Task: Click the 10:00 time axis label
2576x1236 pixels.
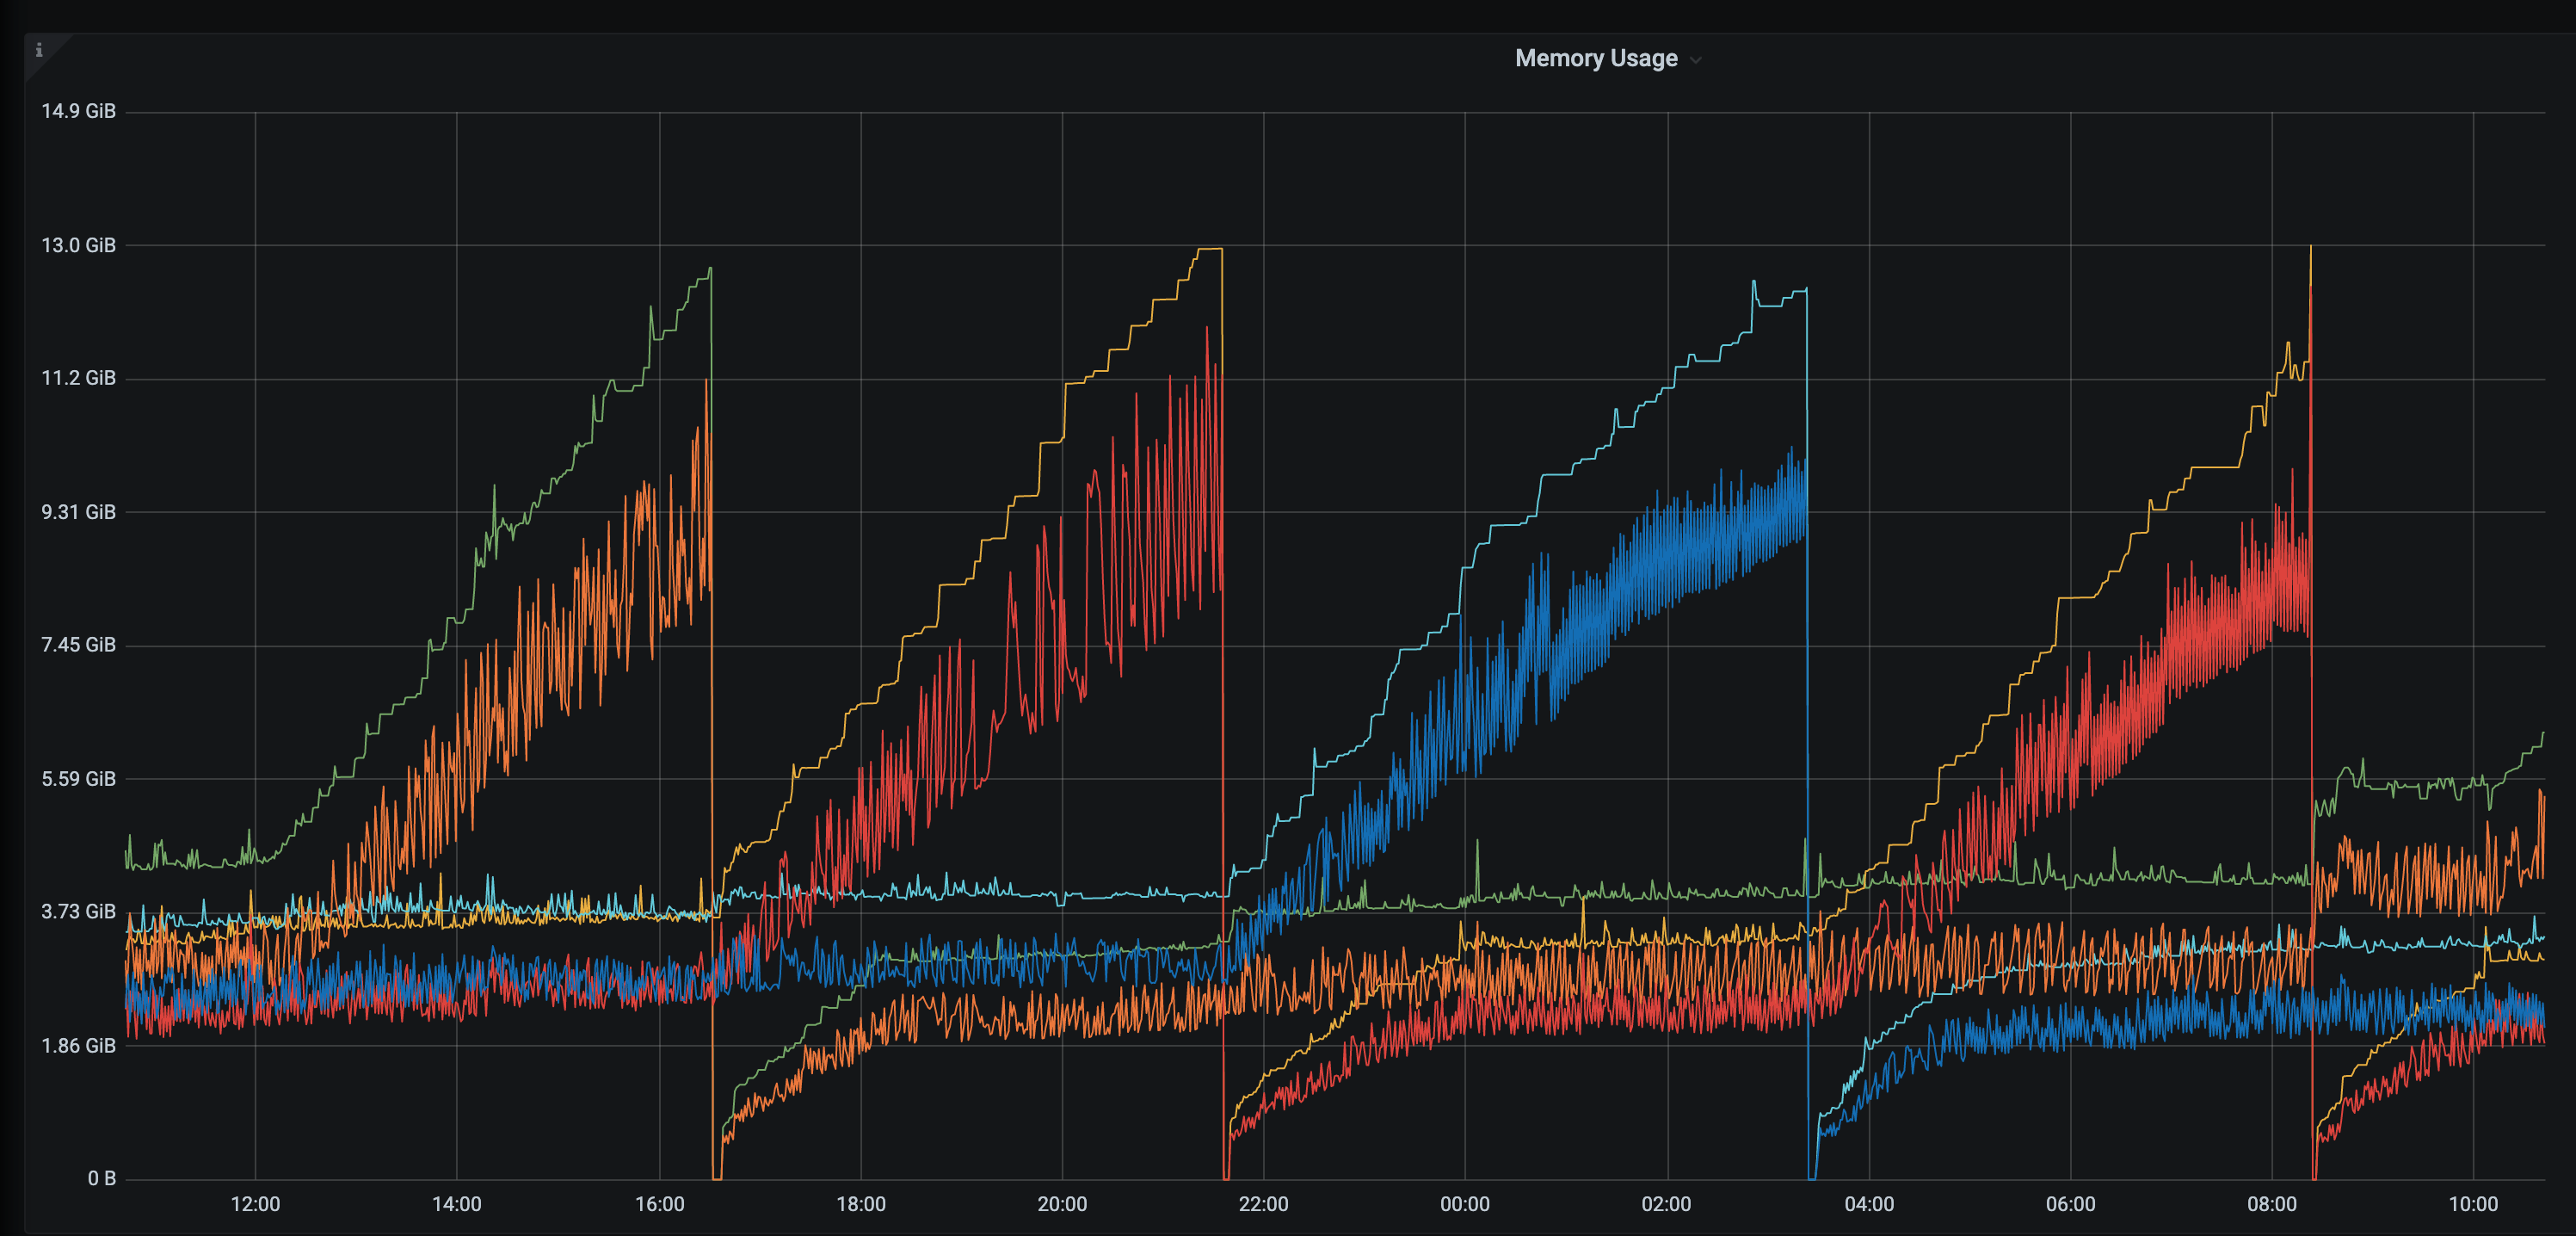Action: [2472, 1204]
